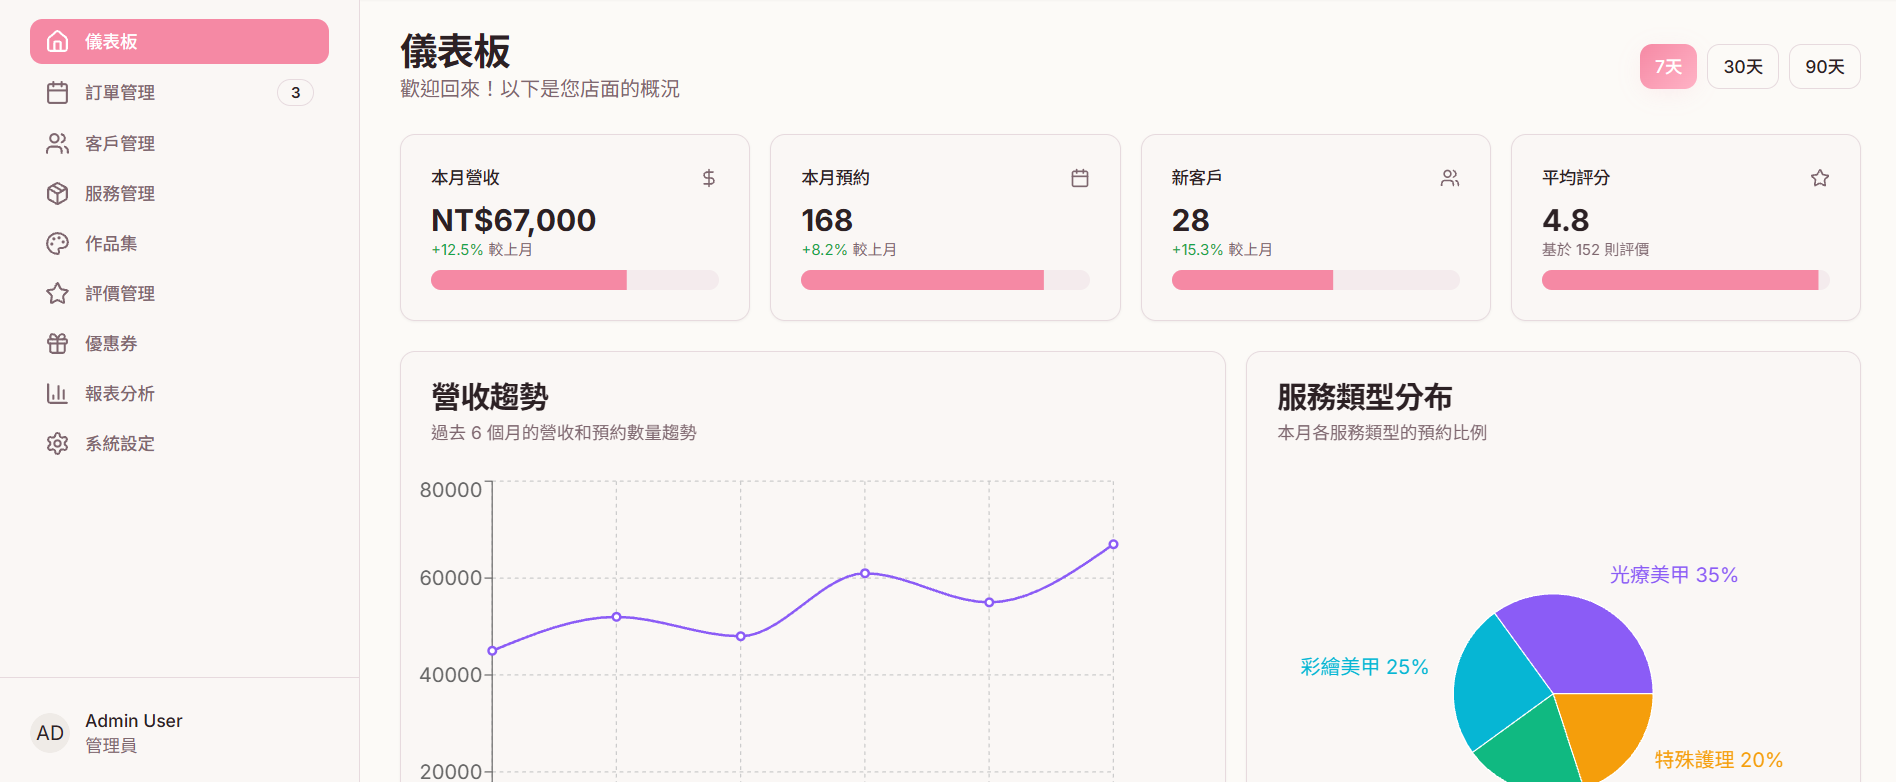Navigate to 系統設定 page
The width and height of the screenshot is (1896, 782).
click(179, 443)
